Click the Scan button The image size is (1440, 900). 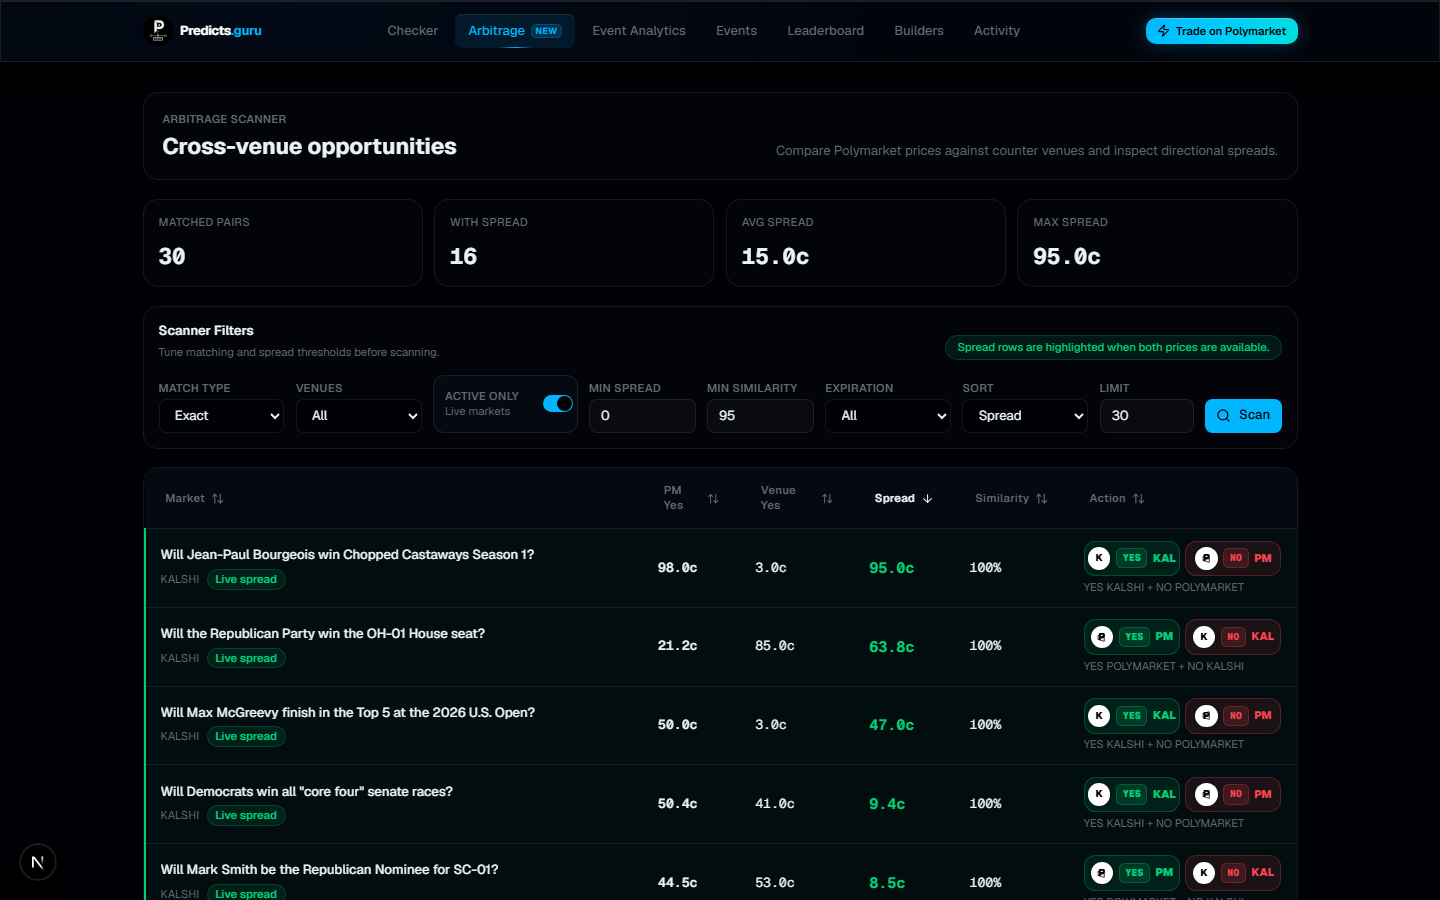[1243, 416]
